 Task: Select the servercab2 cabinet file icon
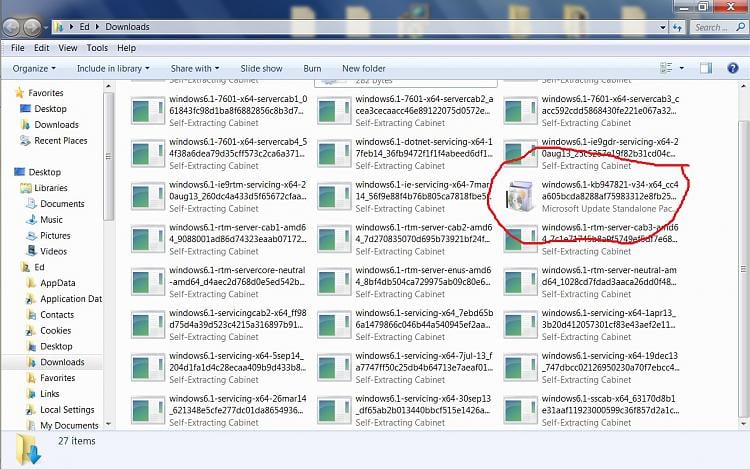pos(334,111)
